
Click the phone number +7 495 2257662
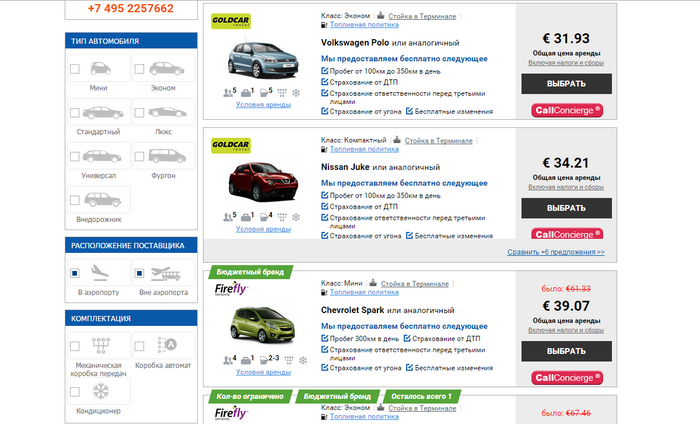[x=131, y=8]
